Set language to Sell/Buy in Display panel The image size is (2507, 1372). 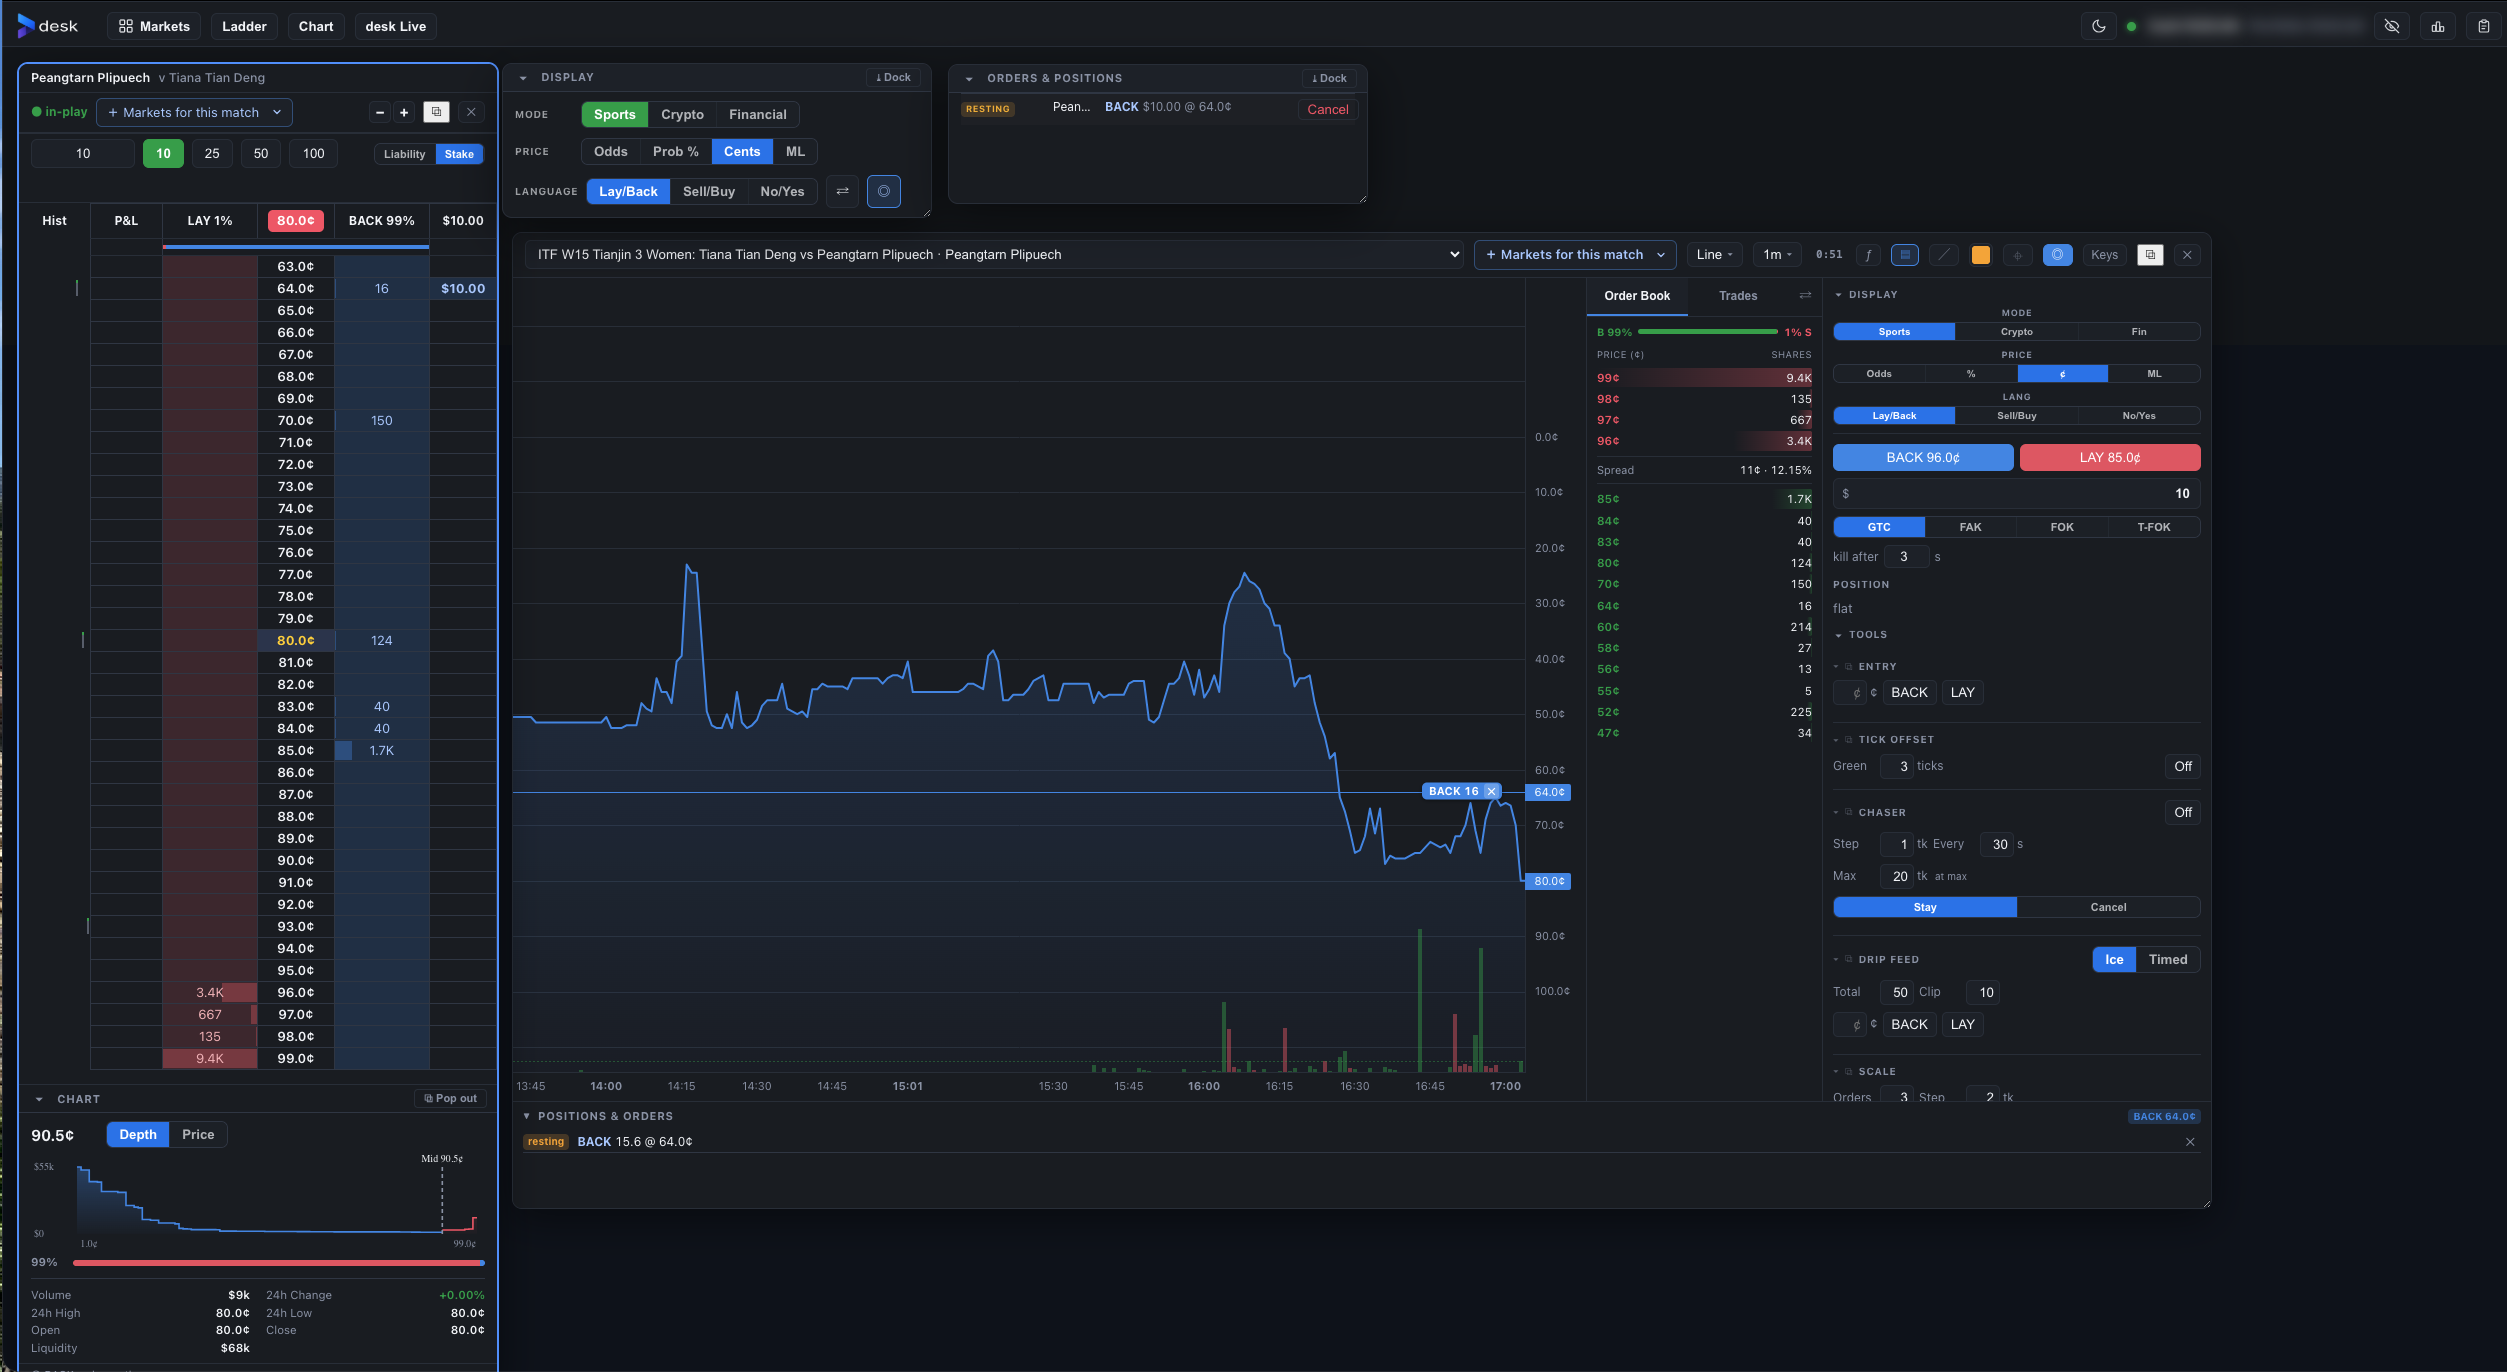(708, 191)
